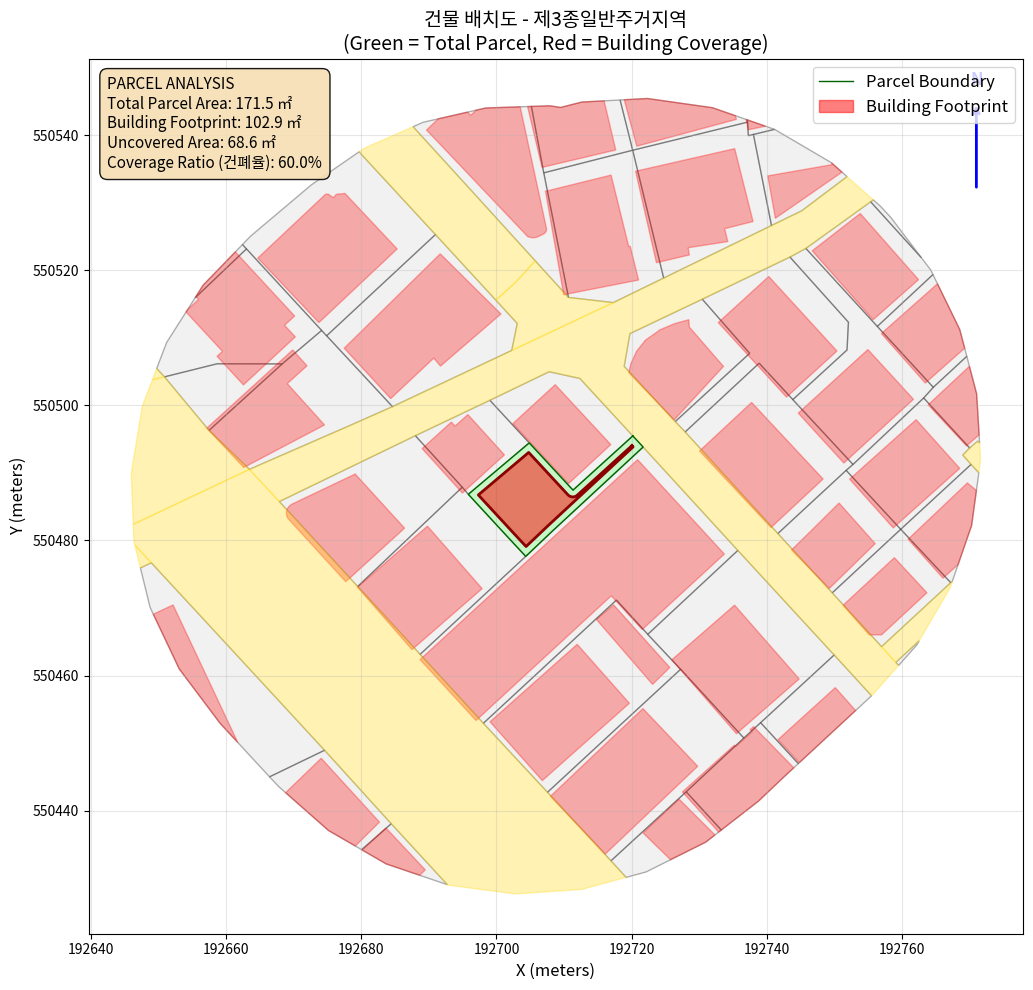Click the small yellow road patch at right edge
The width and height of the screenshot is (1033, 990).
tap(972, 456)
